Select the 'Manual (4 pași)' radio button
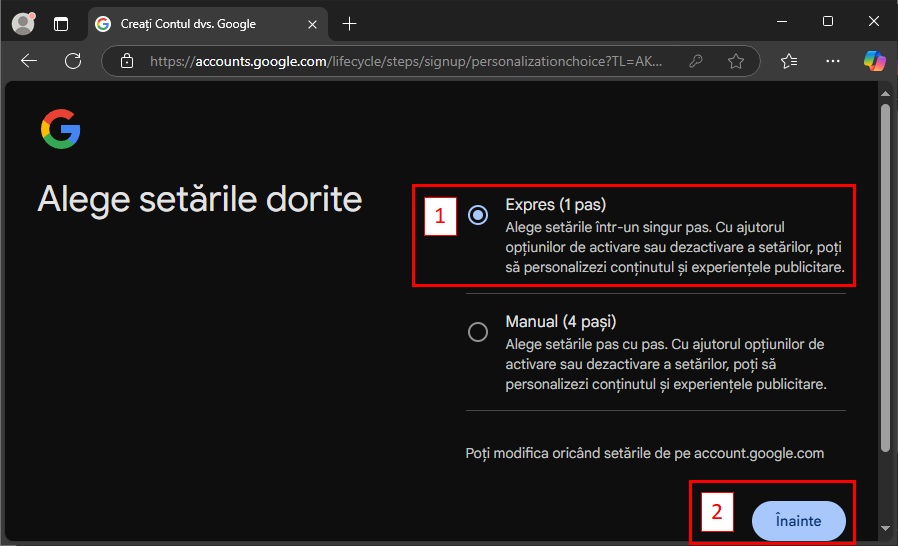 478,332
